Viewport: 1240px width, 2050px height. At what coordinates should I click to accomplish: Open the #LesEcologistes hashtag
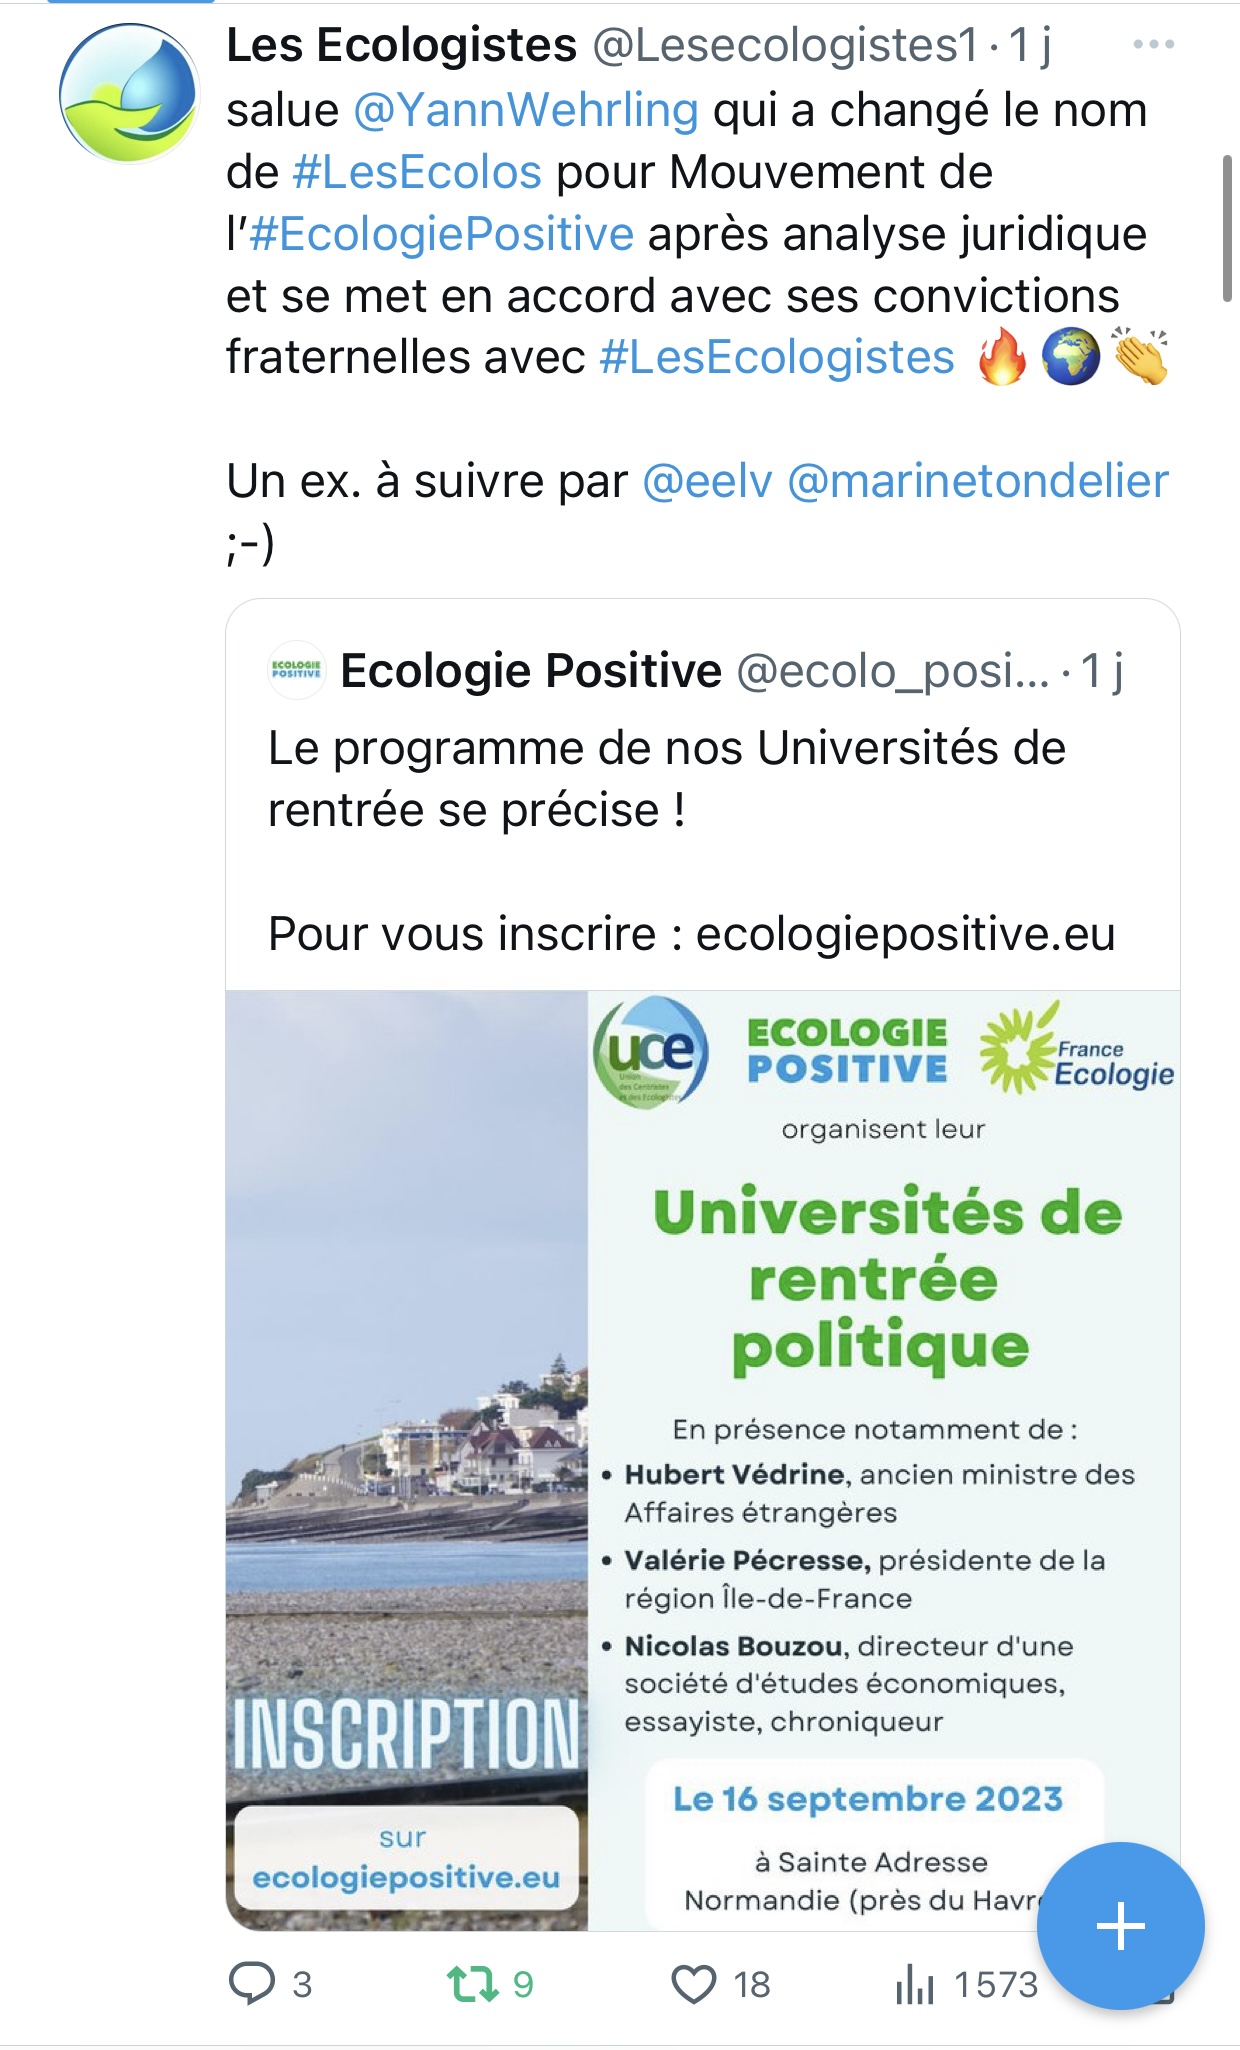[777, 357]
